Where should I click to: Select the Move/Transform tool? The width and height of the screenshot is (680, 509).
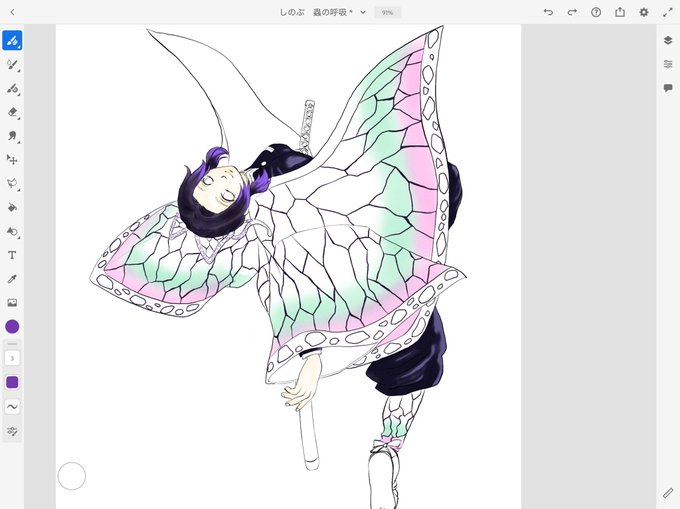[x=12, y=160]
